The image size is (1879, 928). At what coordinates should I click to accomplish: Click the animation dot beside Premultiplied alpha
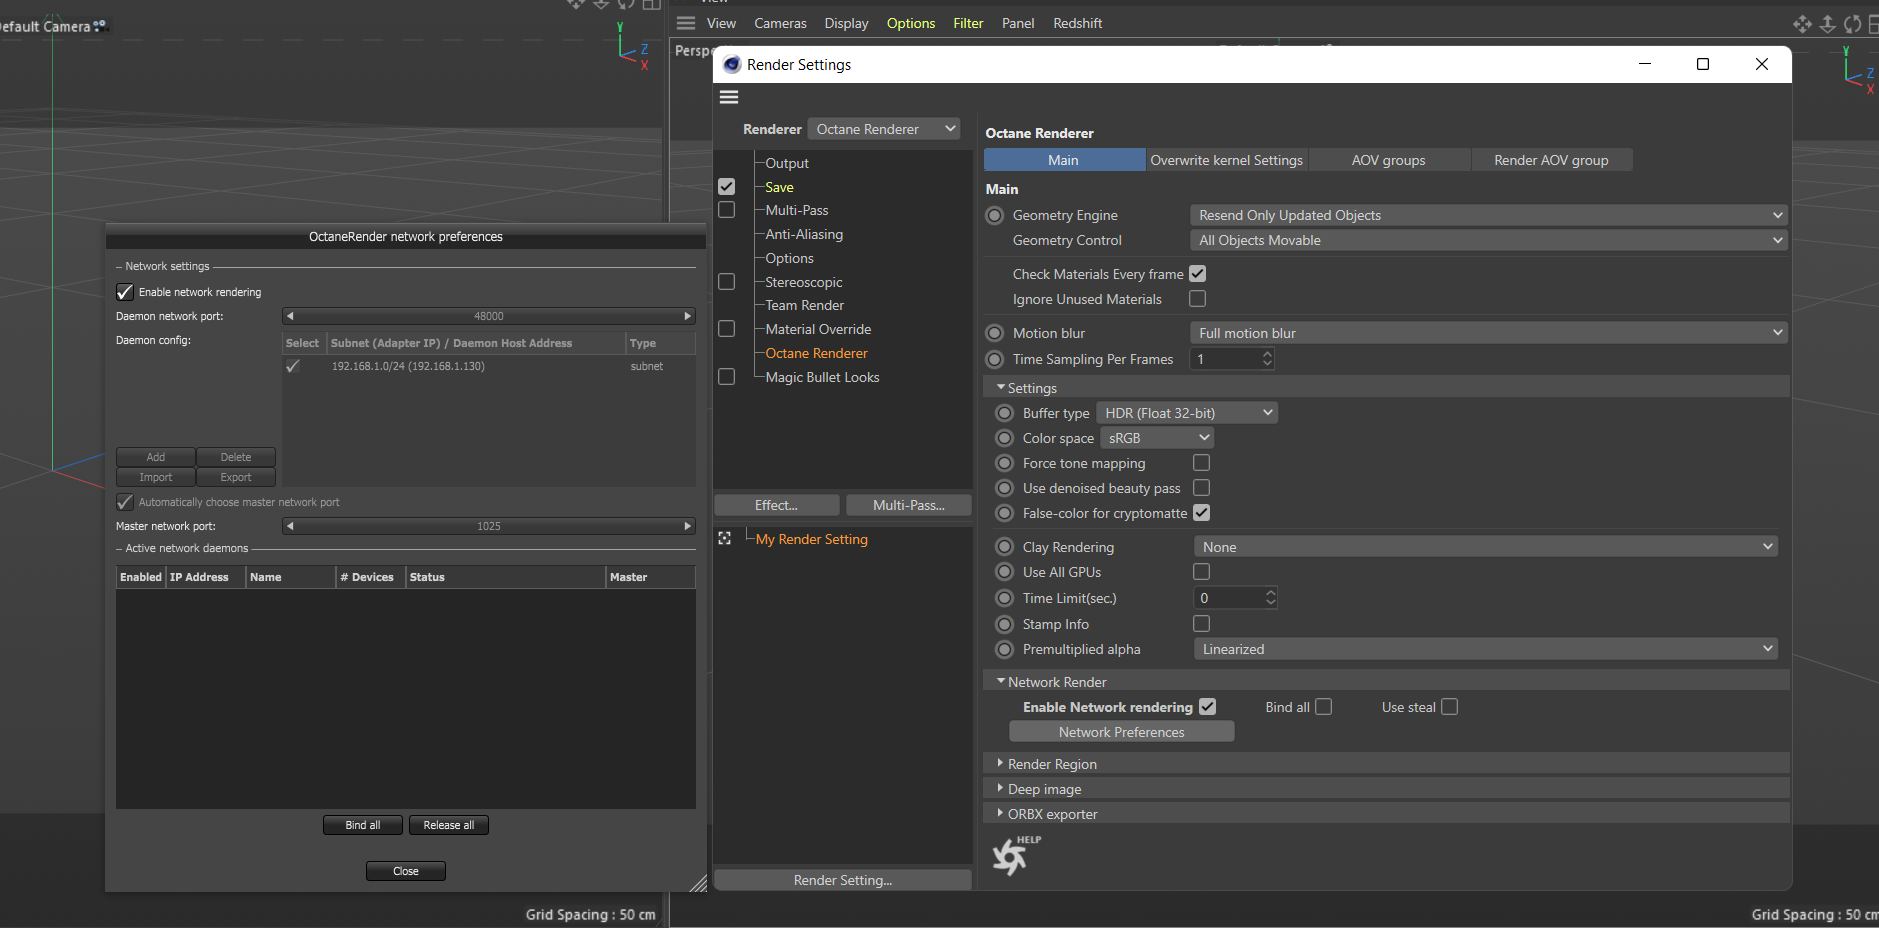point(1005,649)
